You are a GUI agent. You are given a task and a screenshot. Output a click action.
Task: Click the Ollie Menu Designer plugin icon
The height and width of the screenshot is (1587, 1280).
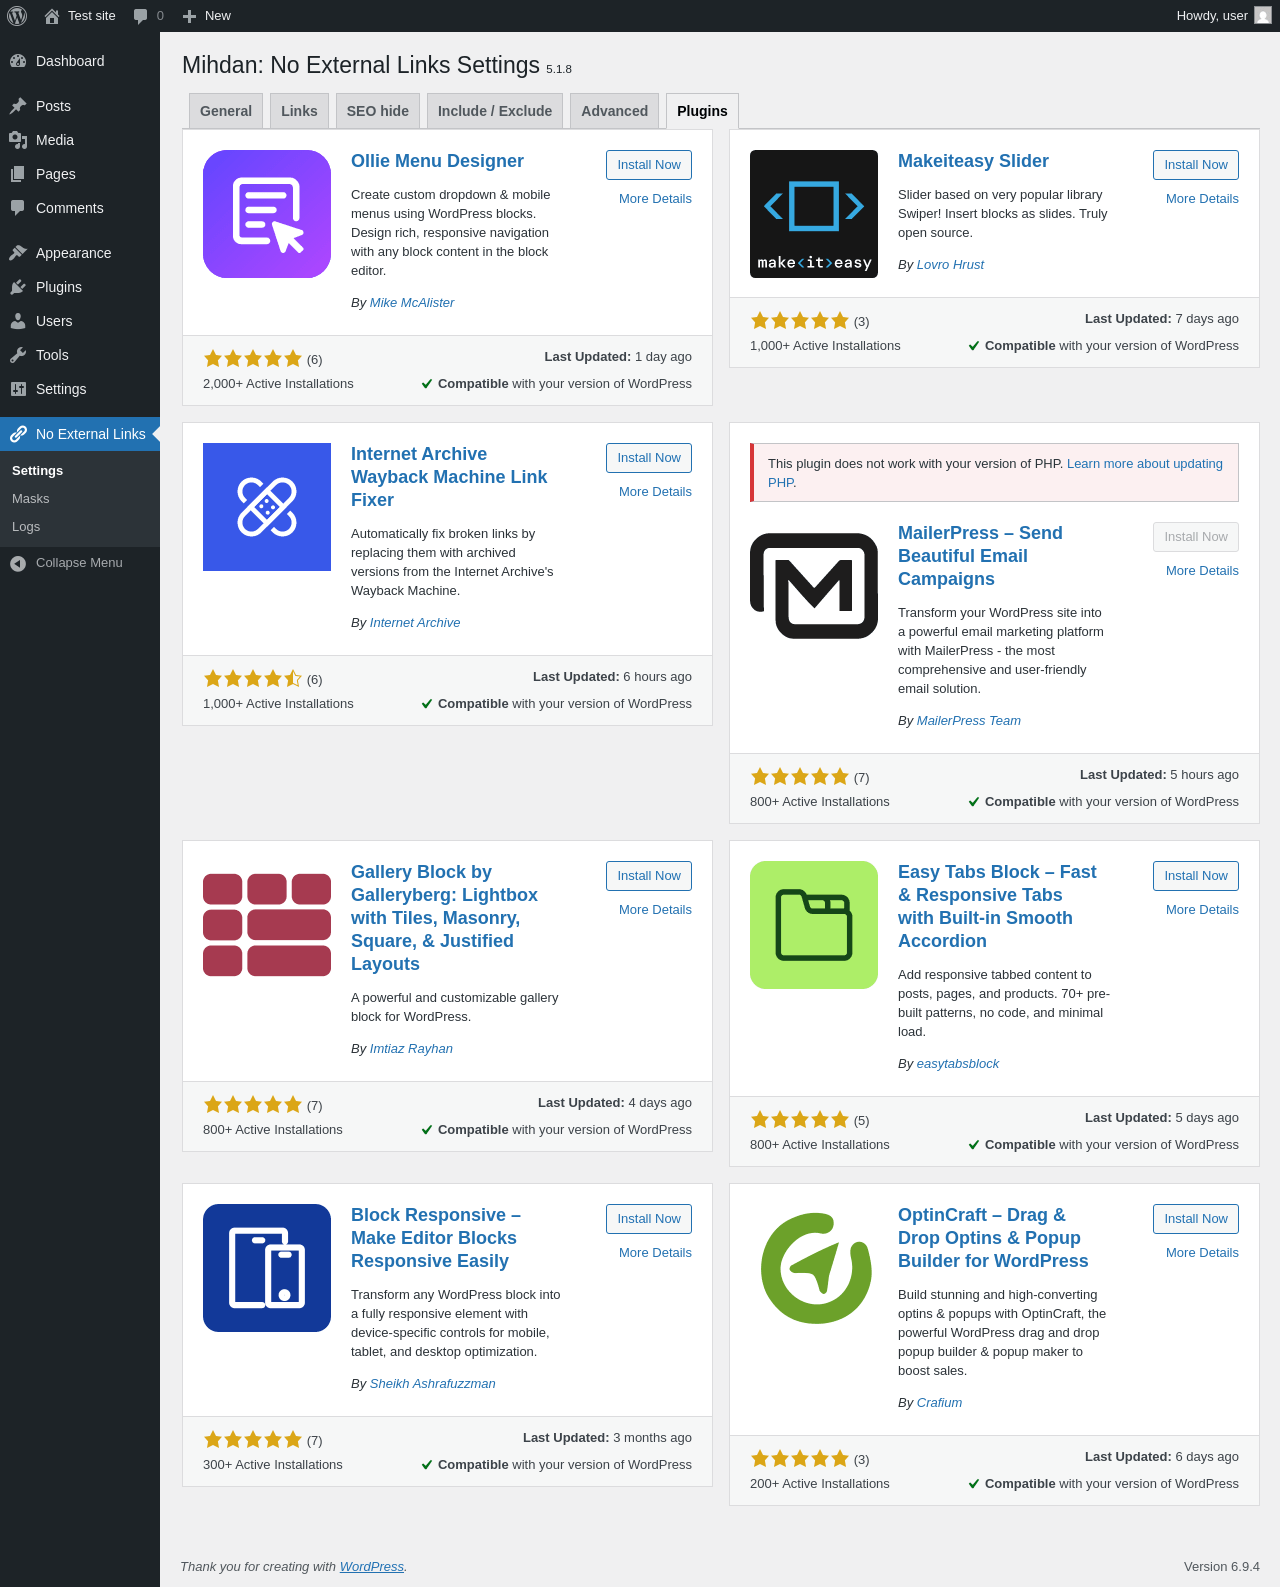[267, 214]
